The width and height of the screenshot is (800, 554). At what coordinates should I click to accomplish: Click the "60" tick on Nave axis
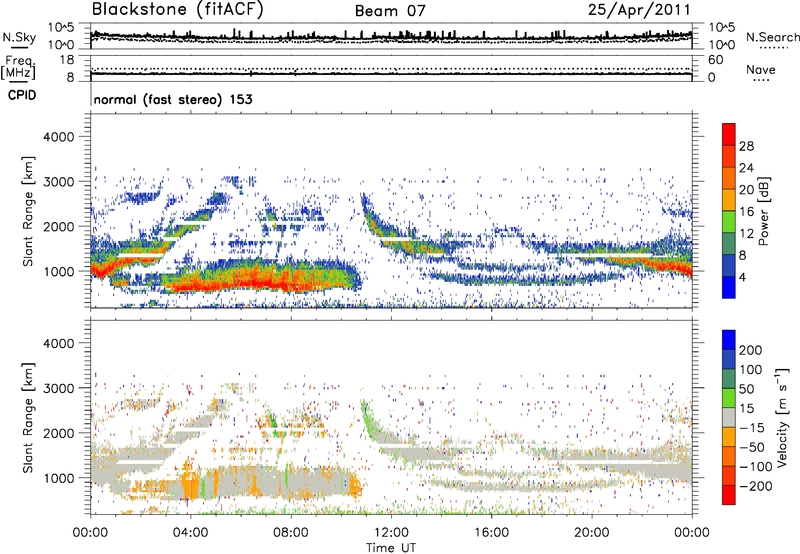pos(715,60)
